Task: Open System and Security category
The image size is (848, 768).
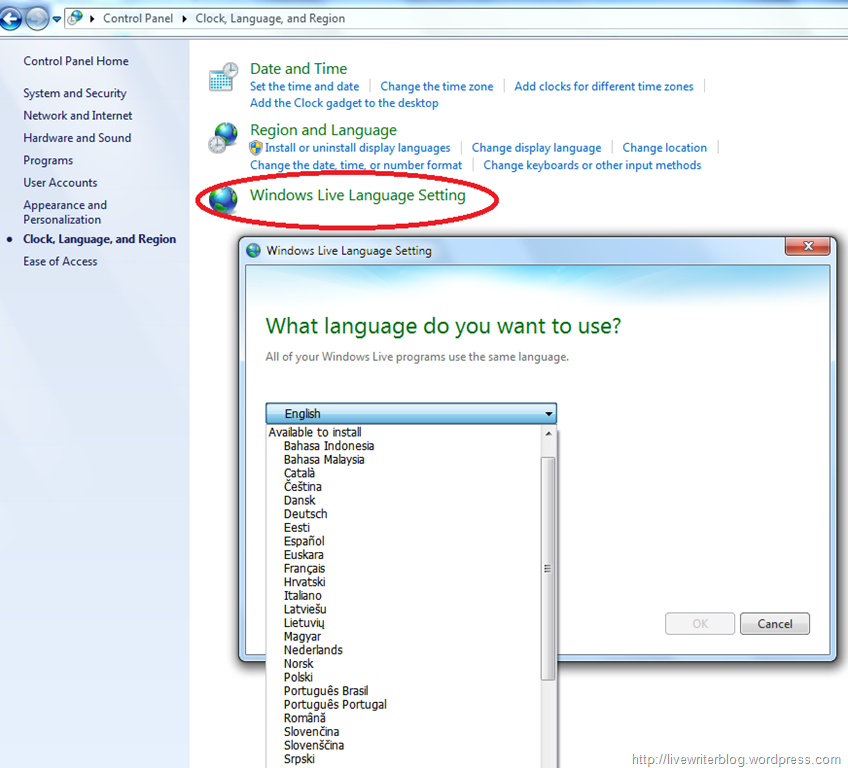Action: [75, 93]
